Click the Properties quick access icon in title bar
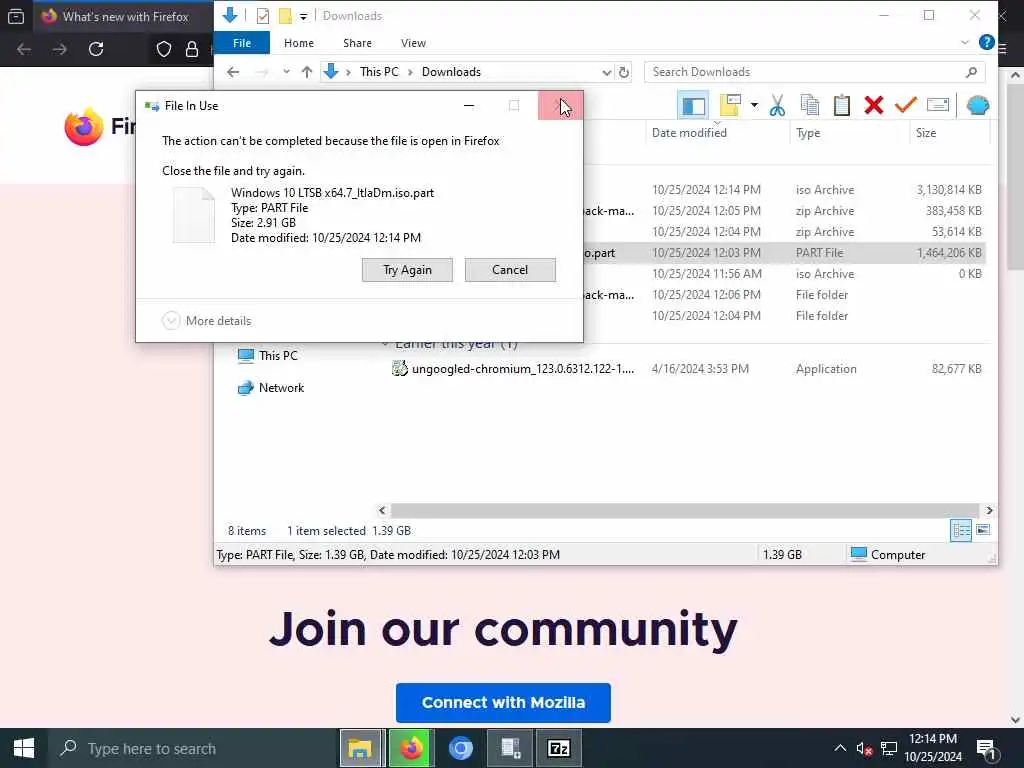1024x768 pixels. pos(263,16)
